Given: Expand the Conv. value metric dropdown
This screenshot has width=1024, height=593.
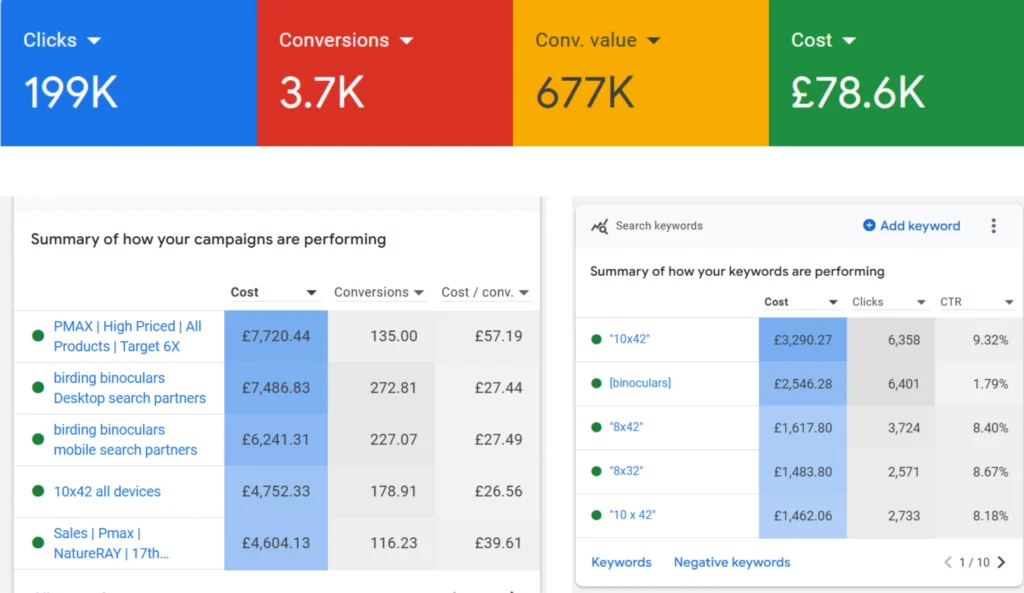Looking at the screenshot, I should tap(653, 41).
